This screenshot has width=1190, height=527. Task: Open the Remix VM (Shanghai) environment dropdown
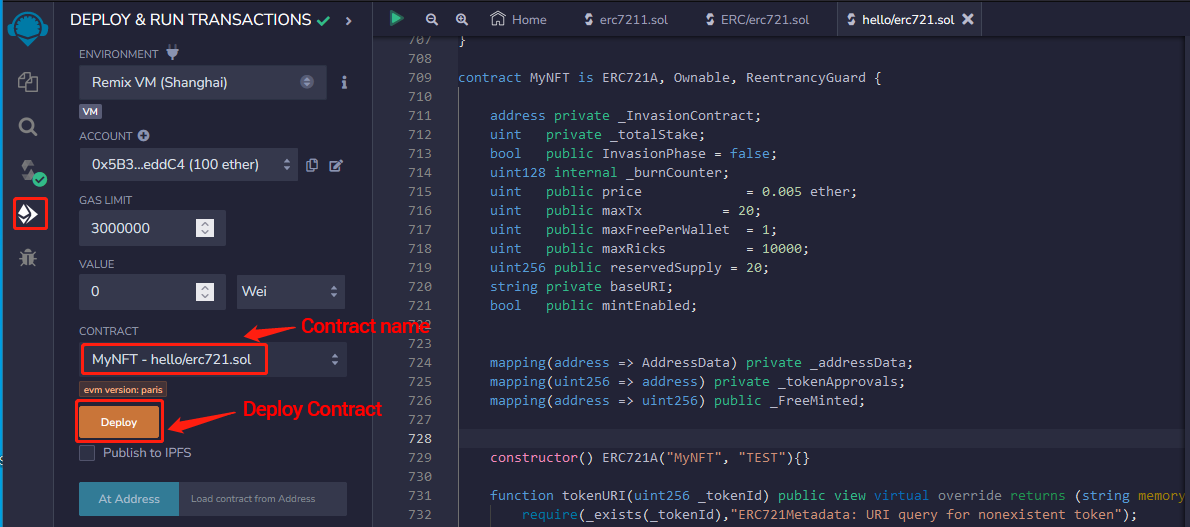point(203,82)
